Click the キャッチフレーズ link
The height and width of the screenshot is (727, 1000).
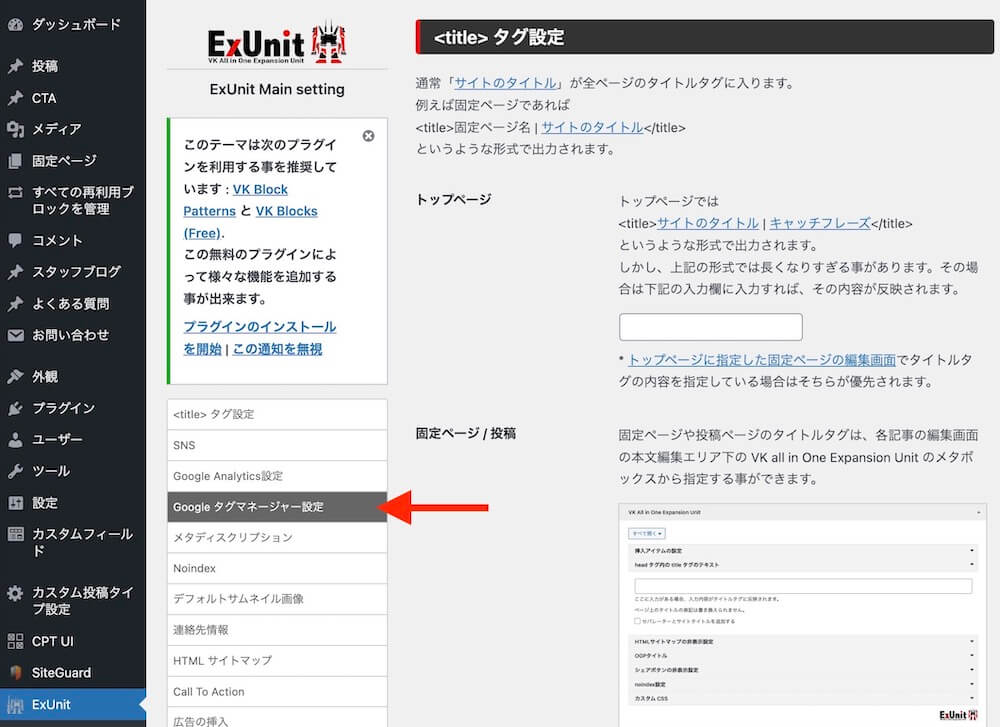[820, 223]
